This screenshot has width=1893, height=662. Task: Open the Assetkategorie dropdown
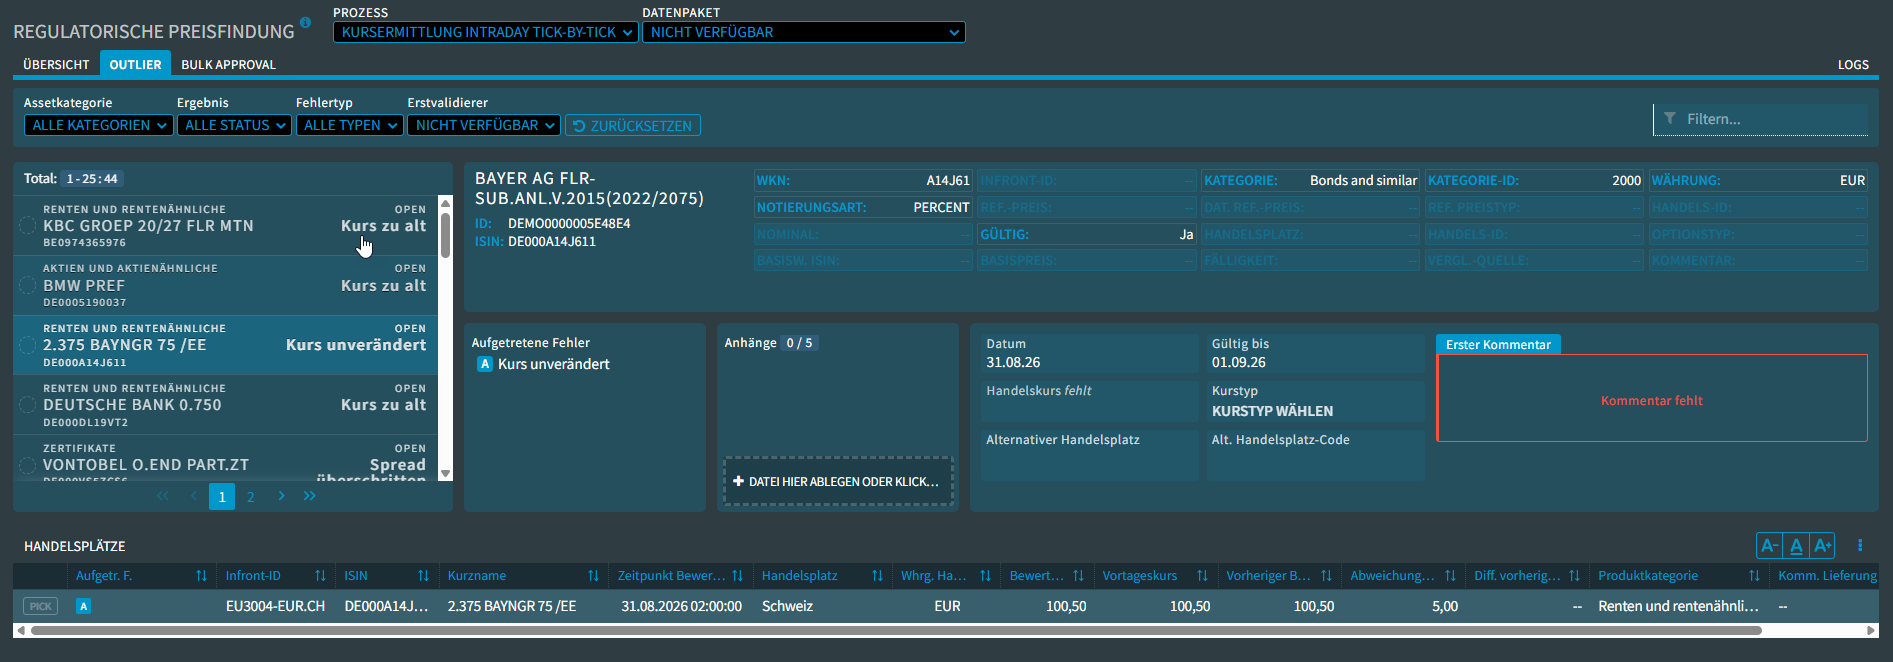[98, 125]
